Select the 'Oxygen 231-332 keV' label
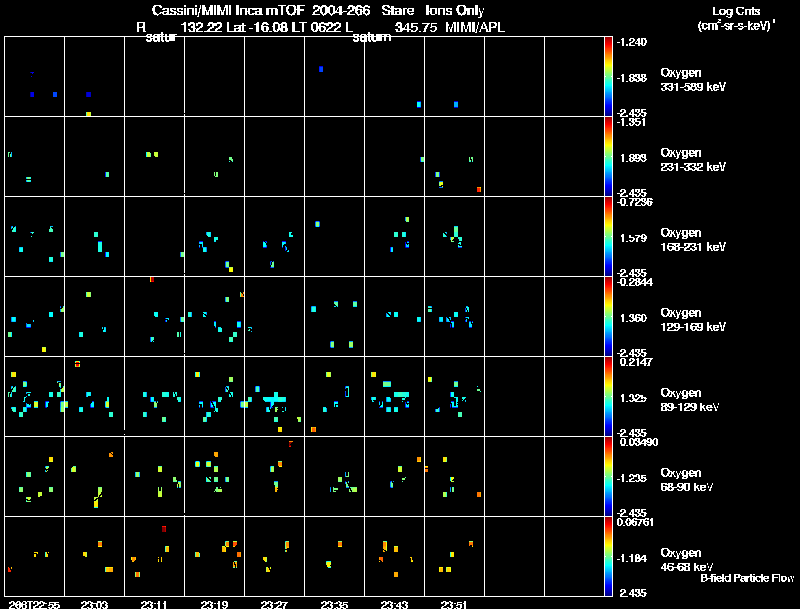800x609 pixels. pos(693,160)
